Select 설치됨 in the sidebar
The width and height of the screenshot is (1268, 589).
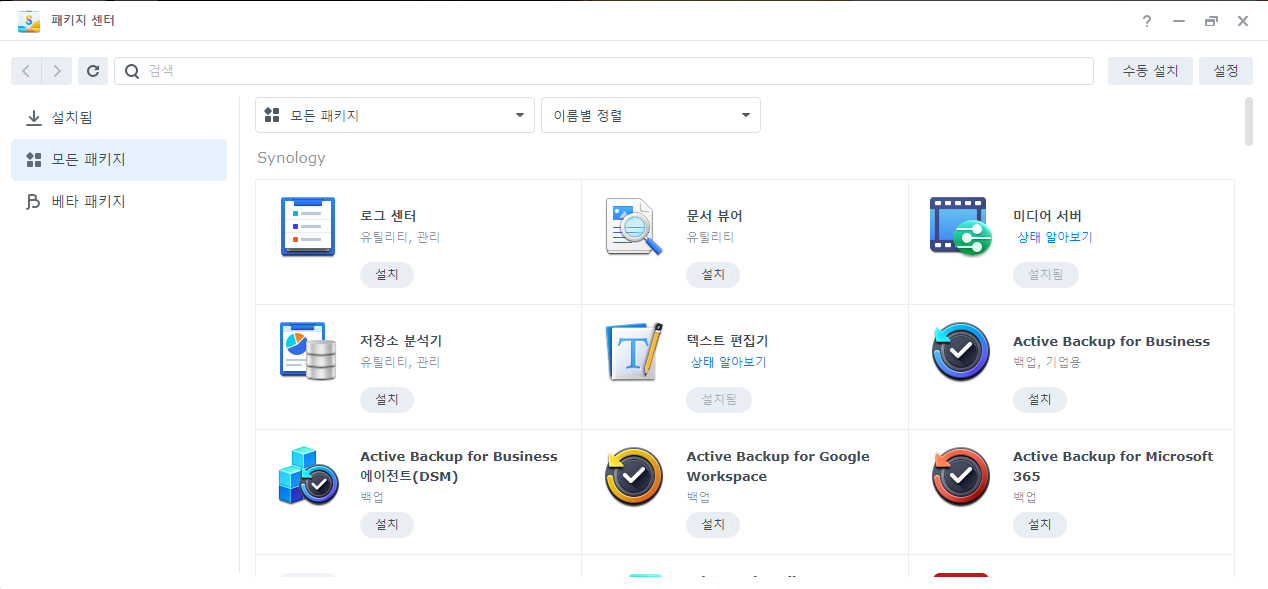(119, 118)
